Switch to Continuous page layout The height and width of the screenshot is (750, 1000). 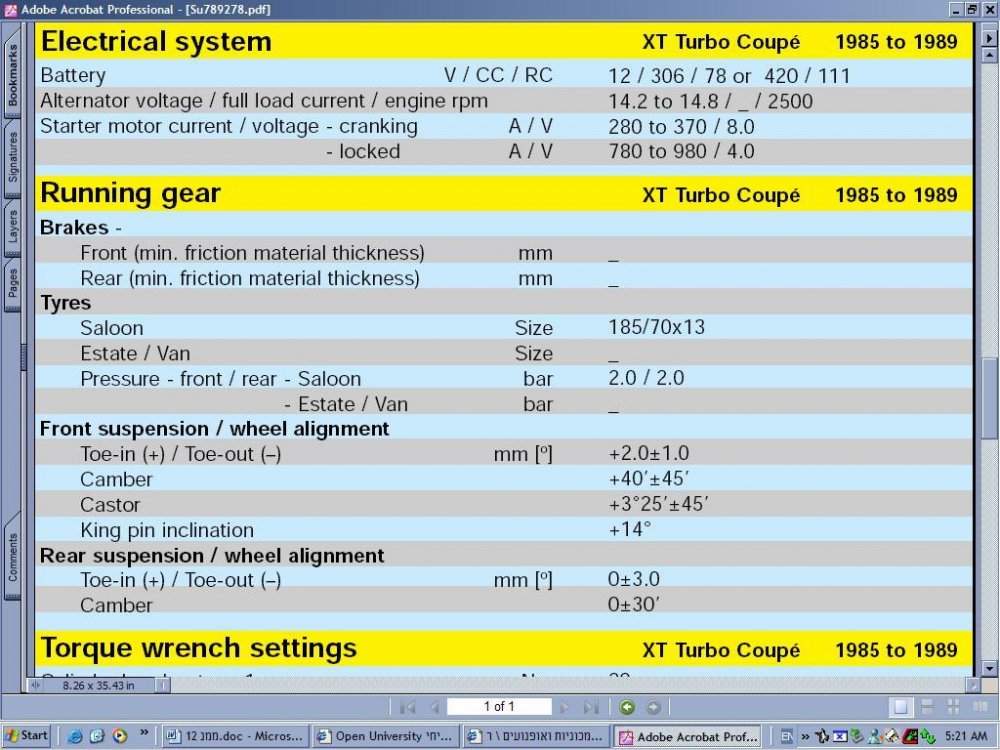[x=927, y=707]
